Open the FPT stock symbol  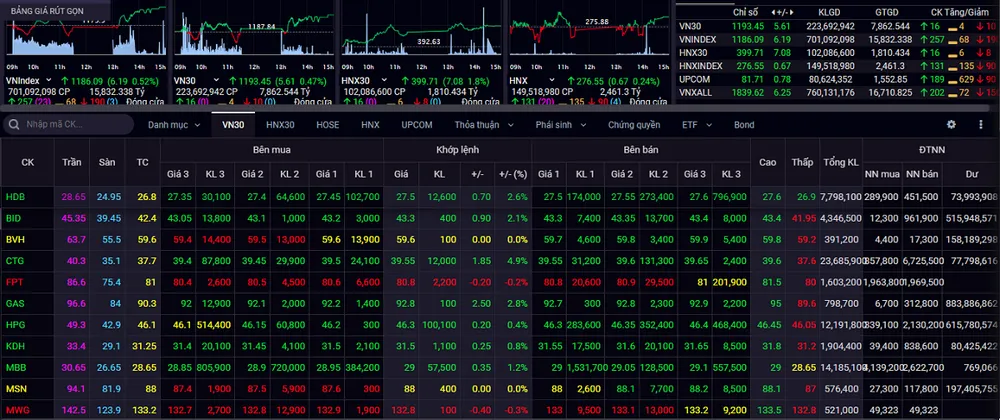[14, 283]
